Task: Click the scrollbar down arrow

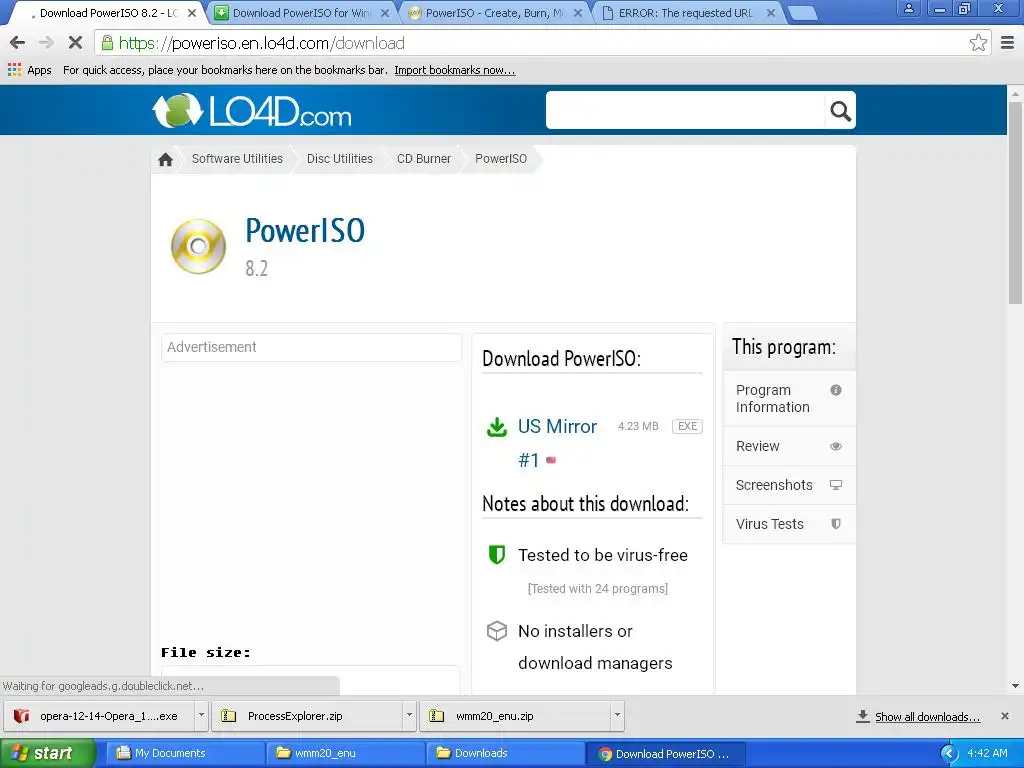Action: (1015, 686)
